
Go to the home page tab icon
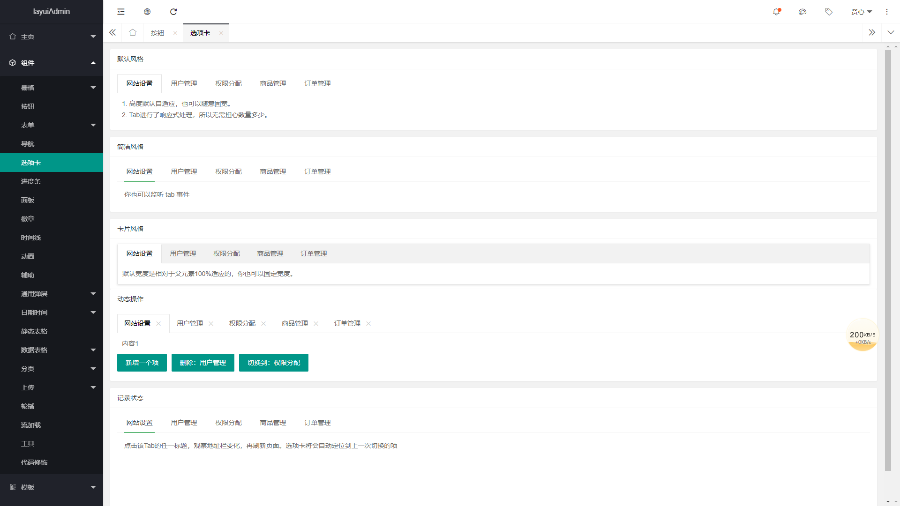(x=133, y=33)
